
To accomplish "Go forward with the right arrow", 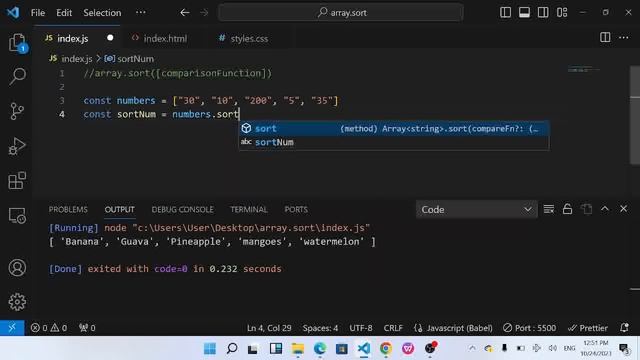I will pyautogui.click(x=204, y=13).
